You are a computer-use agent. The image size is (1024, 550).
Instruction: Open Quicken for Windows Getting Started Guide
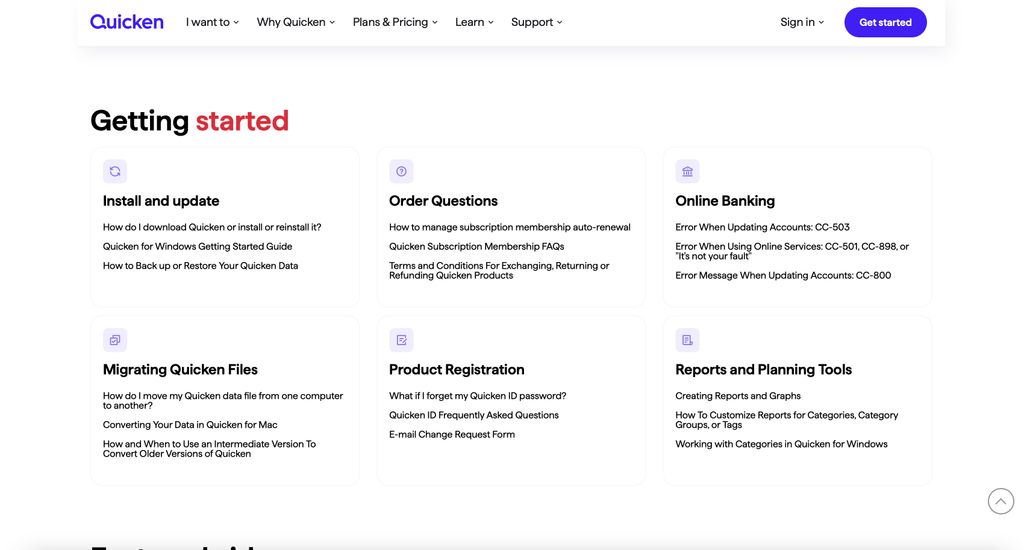point(198,246)
